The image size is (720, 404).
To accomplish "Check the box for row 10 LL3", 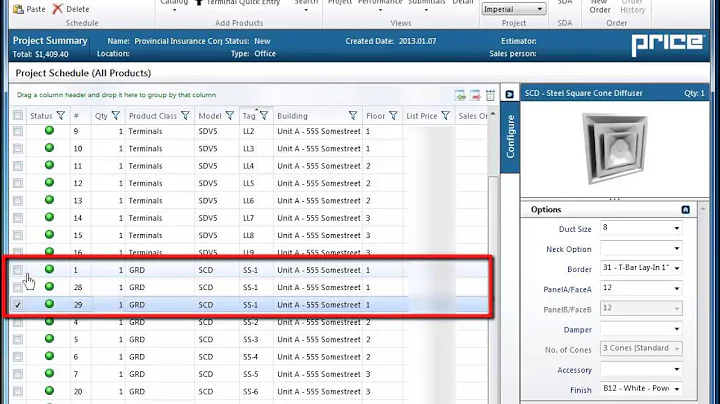I will click(17, 149).
